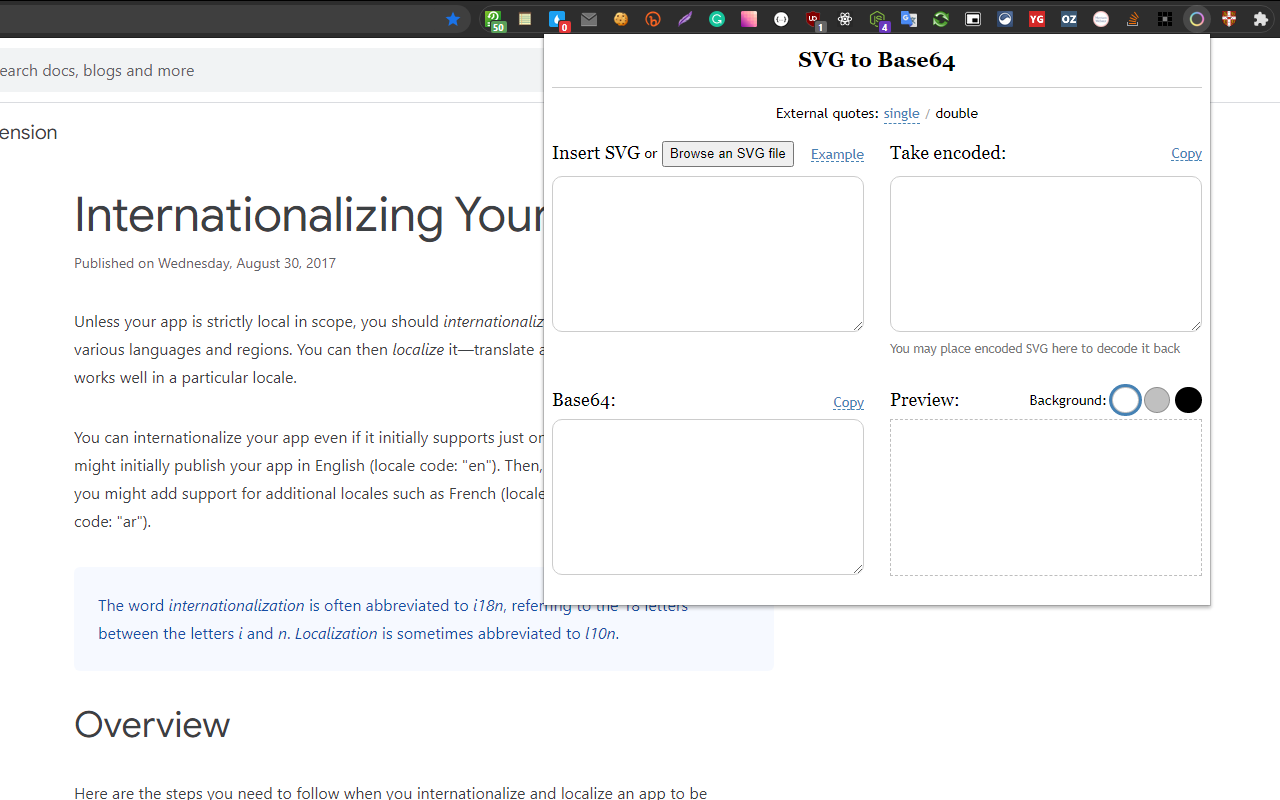Viewport: 1280px width, 800px height.
Task: Switch external quotes to double
Action: pos(956,113)
